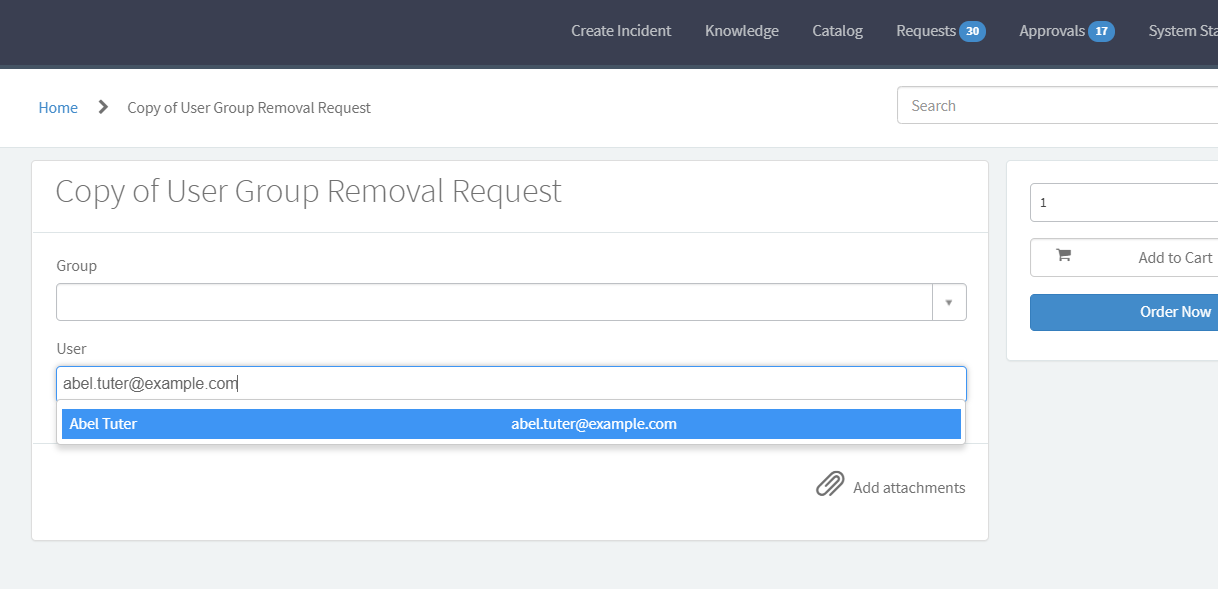
Task: Select the Abel Tuter suggestion
Action: click(x=511, y=424)
